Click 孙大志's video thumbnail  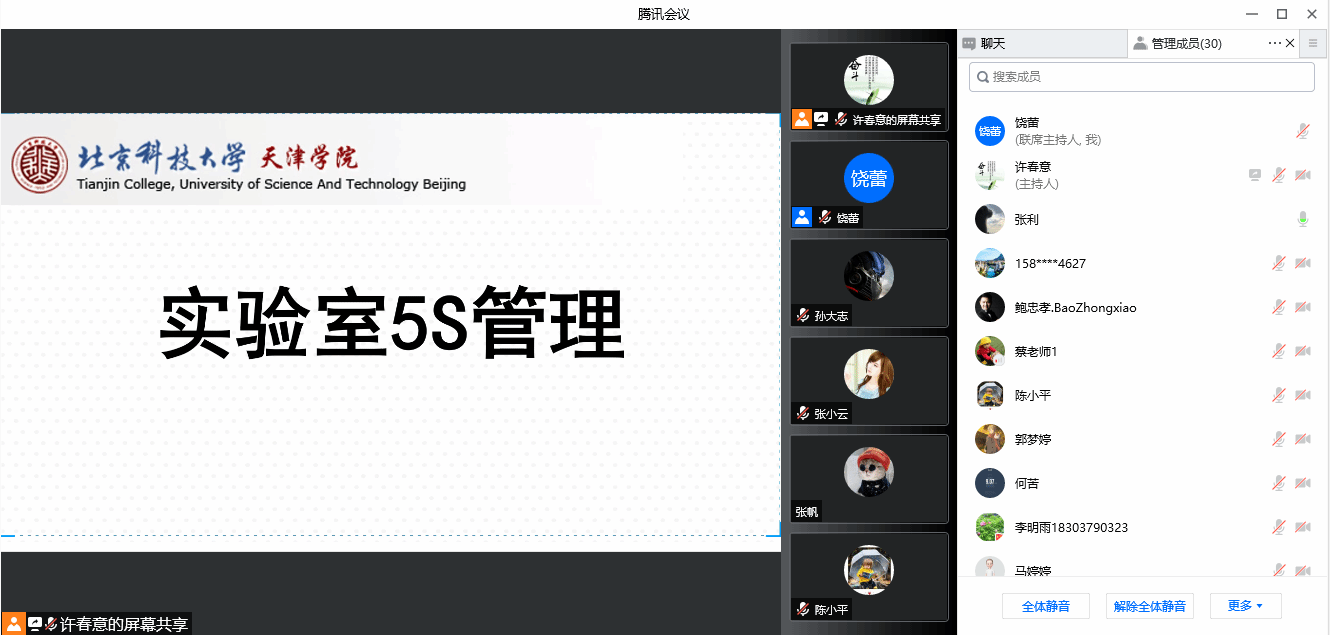coord(869,283)
